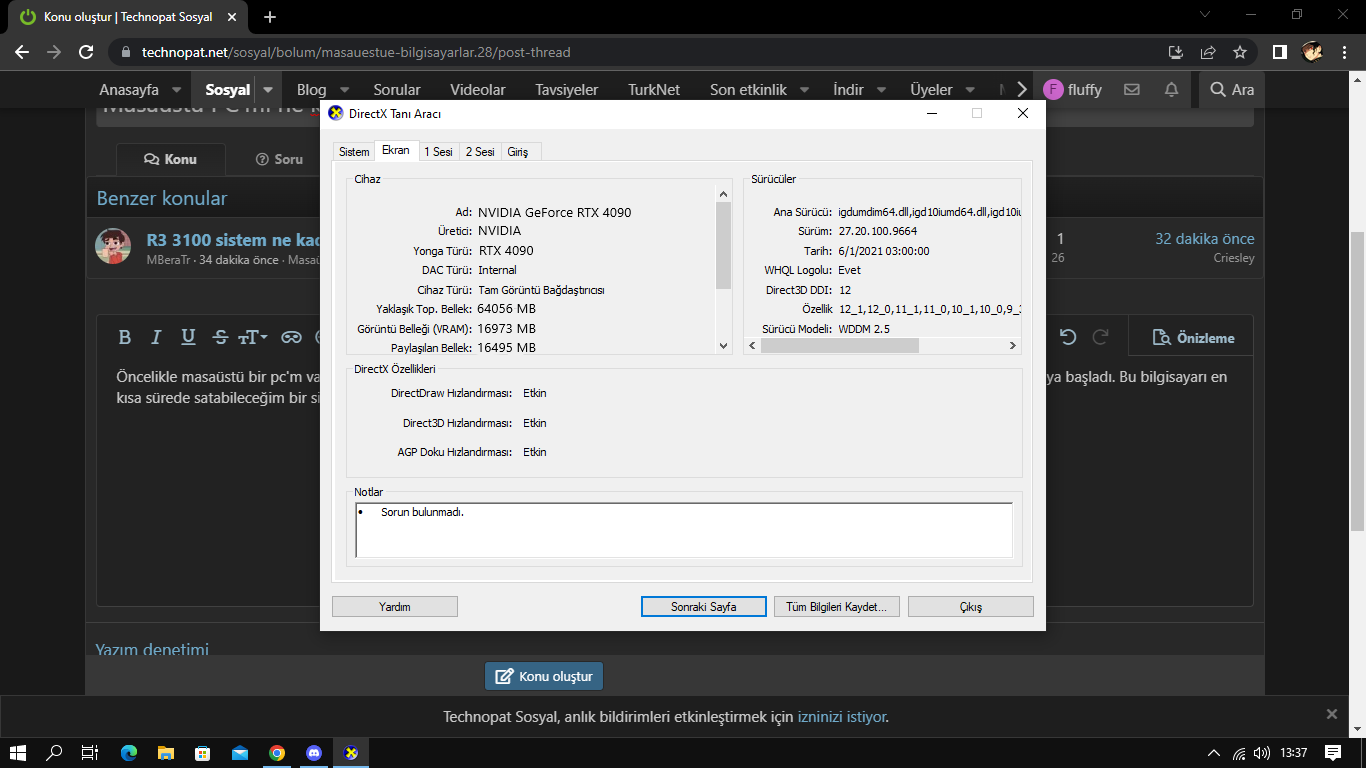Open the Mail app from the taskbar
This screenshot has height=768, width=1366.
pos(240,752)
